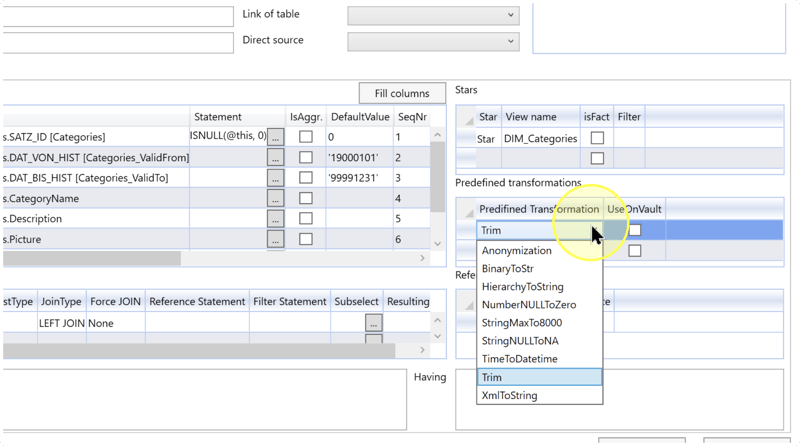
Task: Select Anonymization from transformation list
Action: tap(539, 251)
